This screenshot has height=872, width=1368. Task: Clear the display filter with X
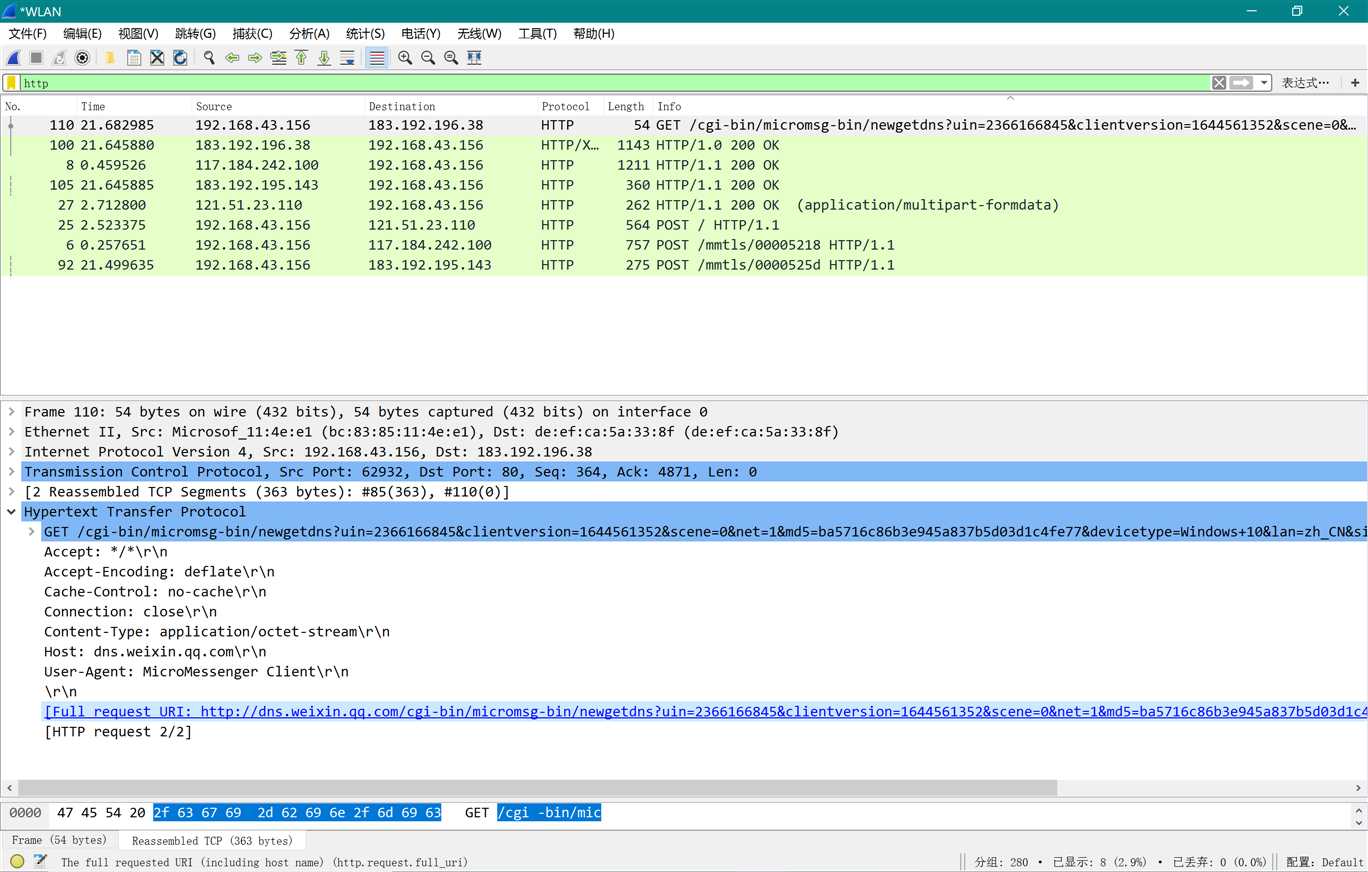[x=1219, y=83]
